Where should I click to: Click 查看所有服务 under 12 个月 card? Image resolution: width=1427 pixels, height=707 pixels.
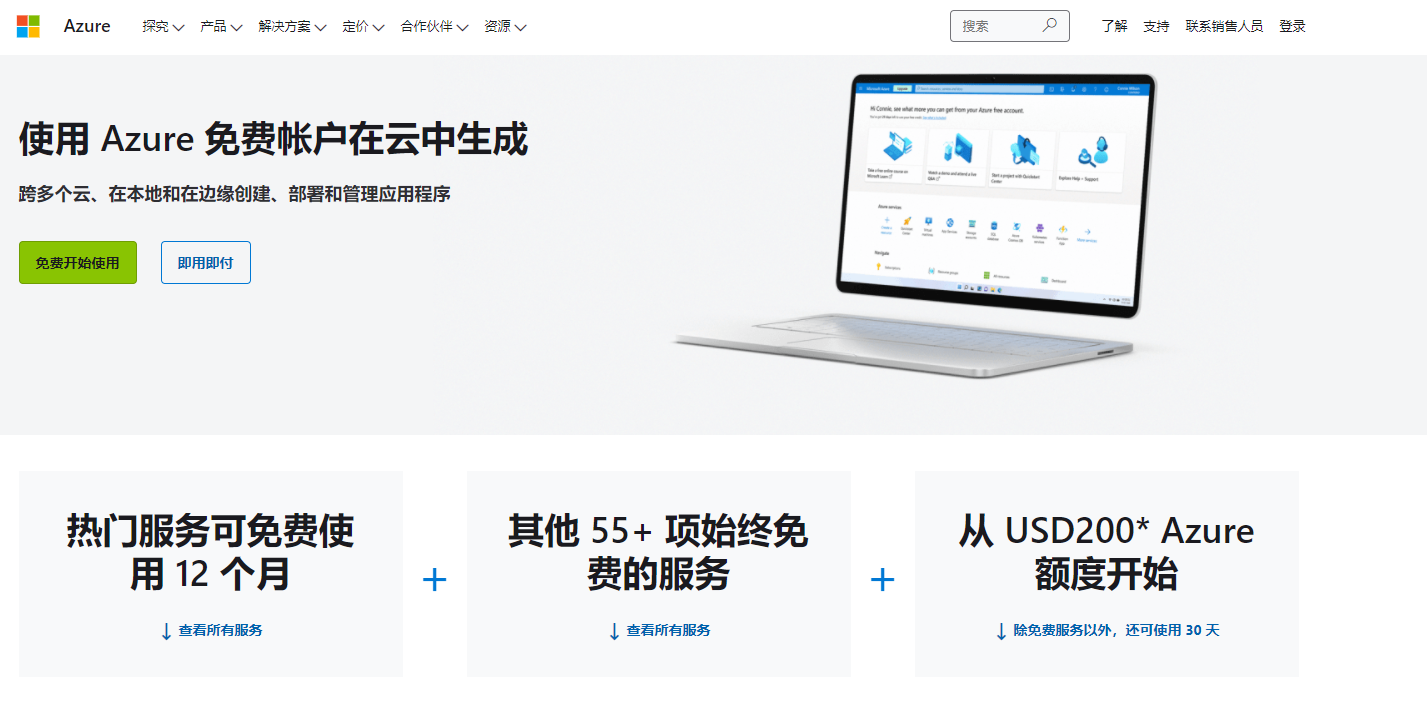221,631
